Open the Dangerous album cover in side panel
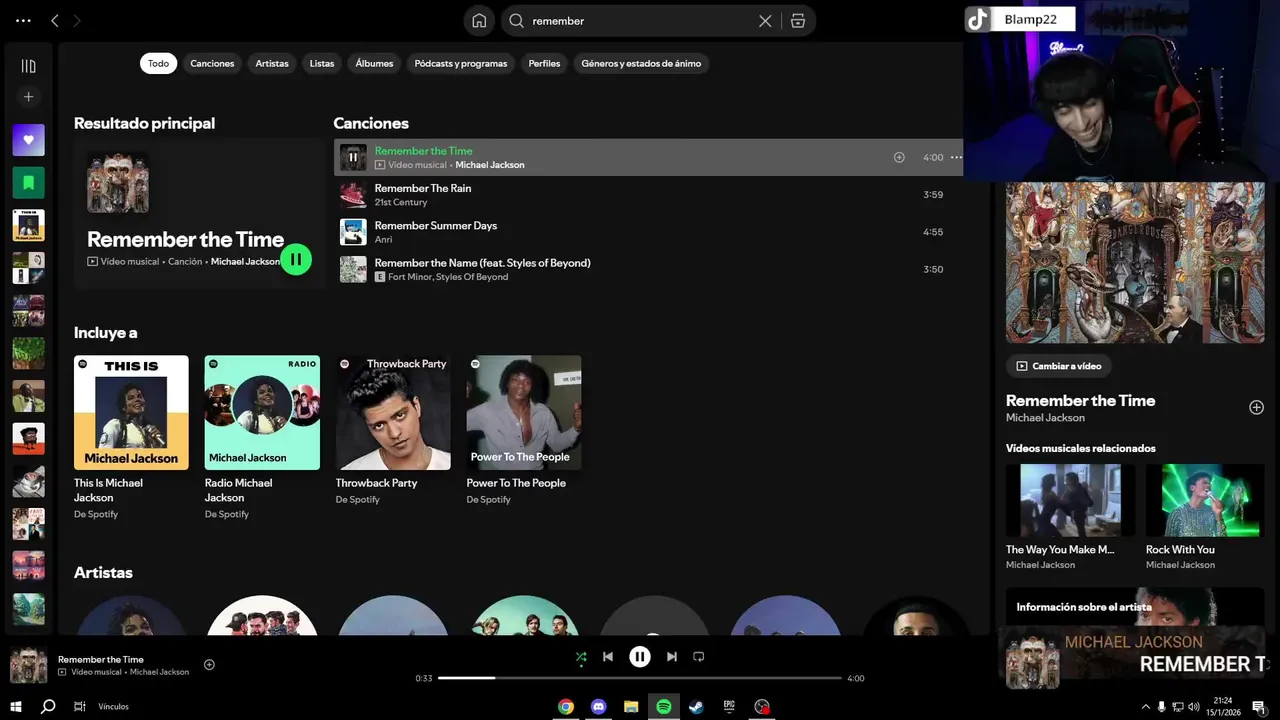1280x720 pixels. 1135,263
